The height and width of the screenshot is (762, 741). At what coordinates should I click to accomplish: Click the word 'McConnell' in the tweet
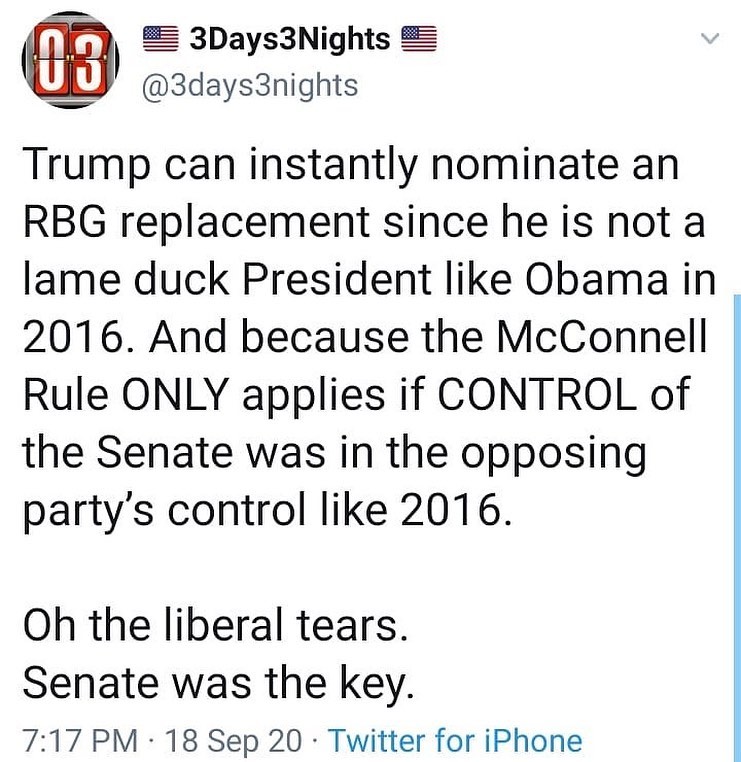point(601,337)
